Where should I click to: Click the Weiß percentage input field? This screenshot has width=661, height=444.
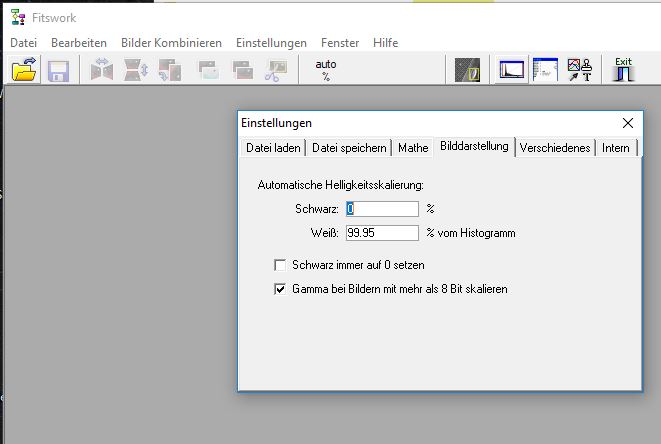(381, 233)
